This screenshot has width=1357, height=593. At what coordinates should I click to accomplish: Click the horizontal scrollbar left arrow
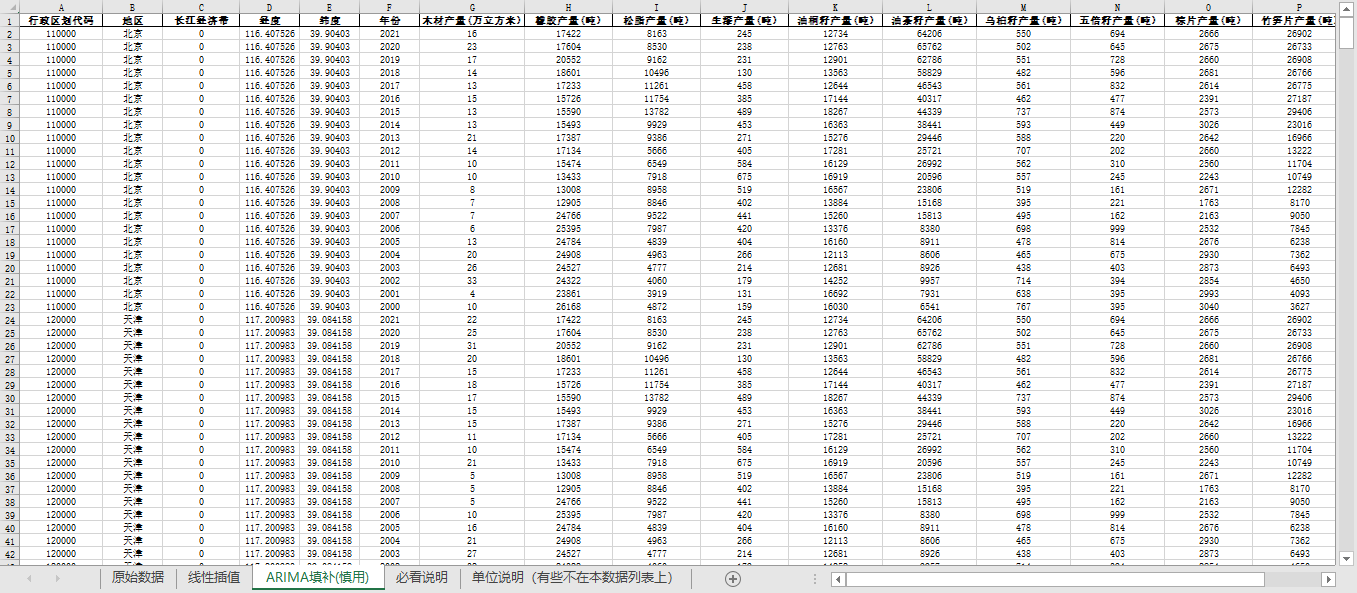[839, 579]
